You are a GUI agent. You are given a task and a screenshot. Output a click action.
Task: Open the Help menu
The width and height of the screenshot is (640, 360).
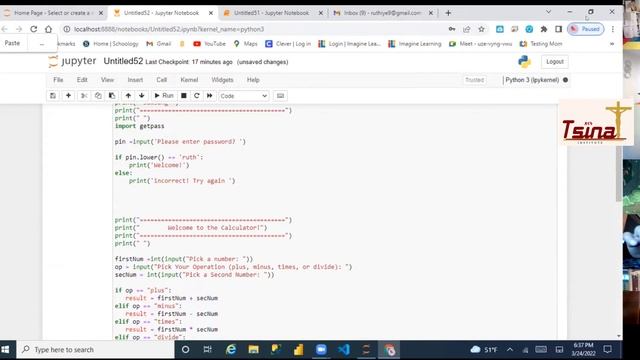pos(253,80)
